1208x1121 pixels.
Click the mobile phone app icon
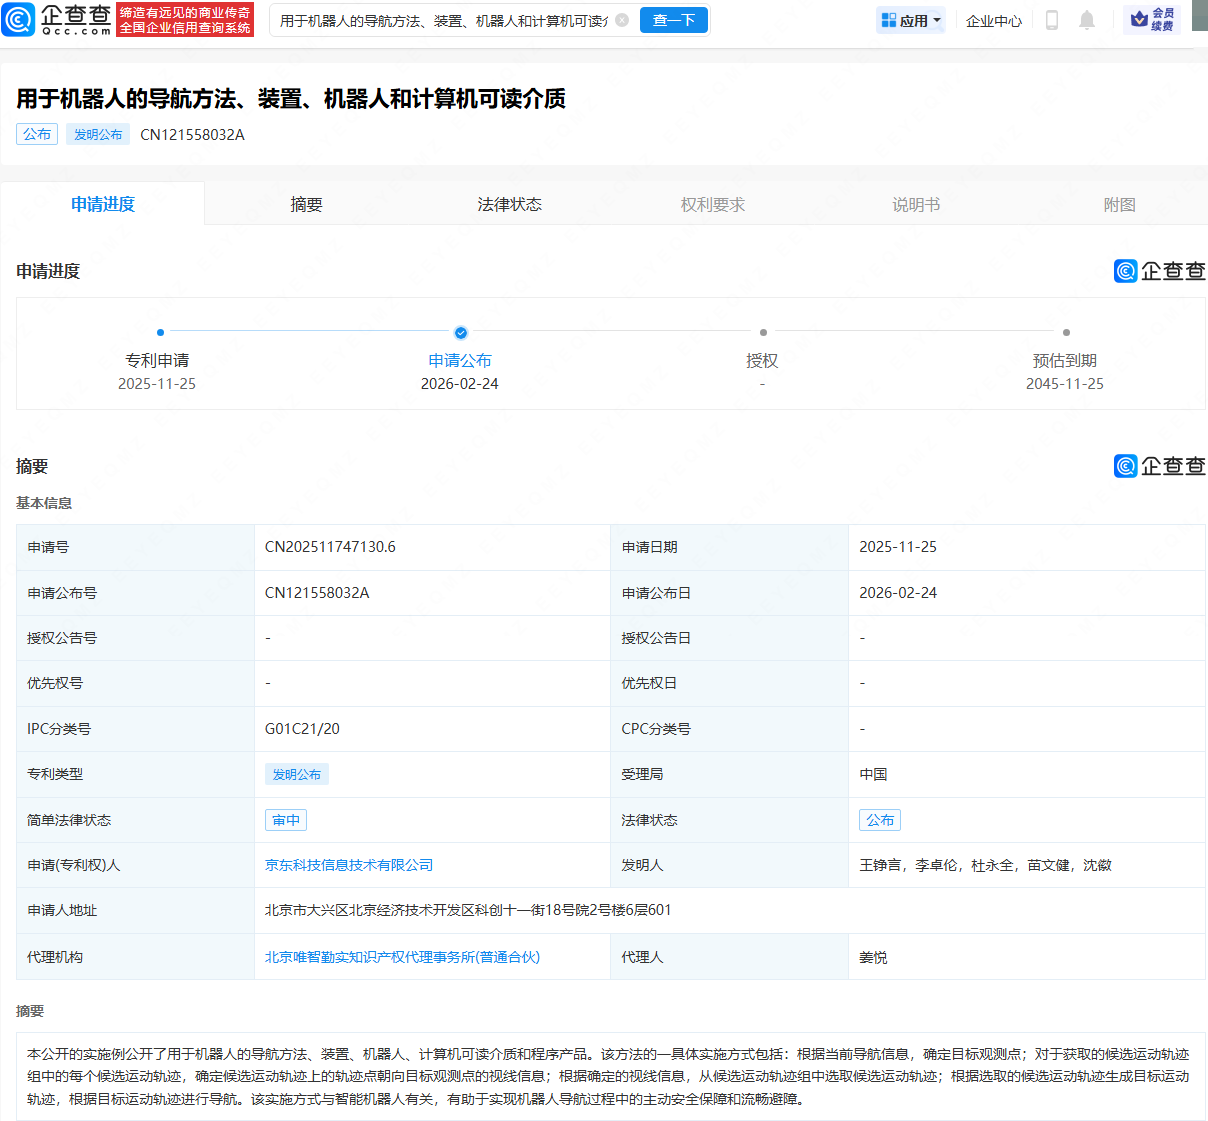pos(1051,19)
